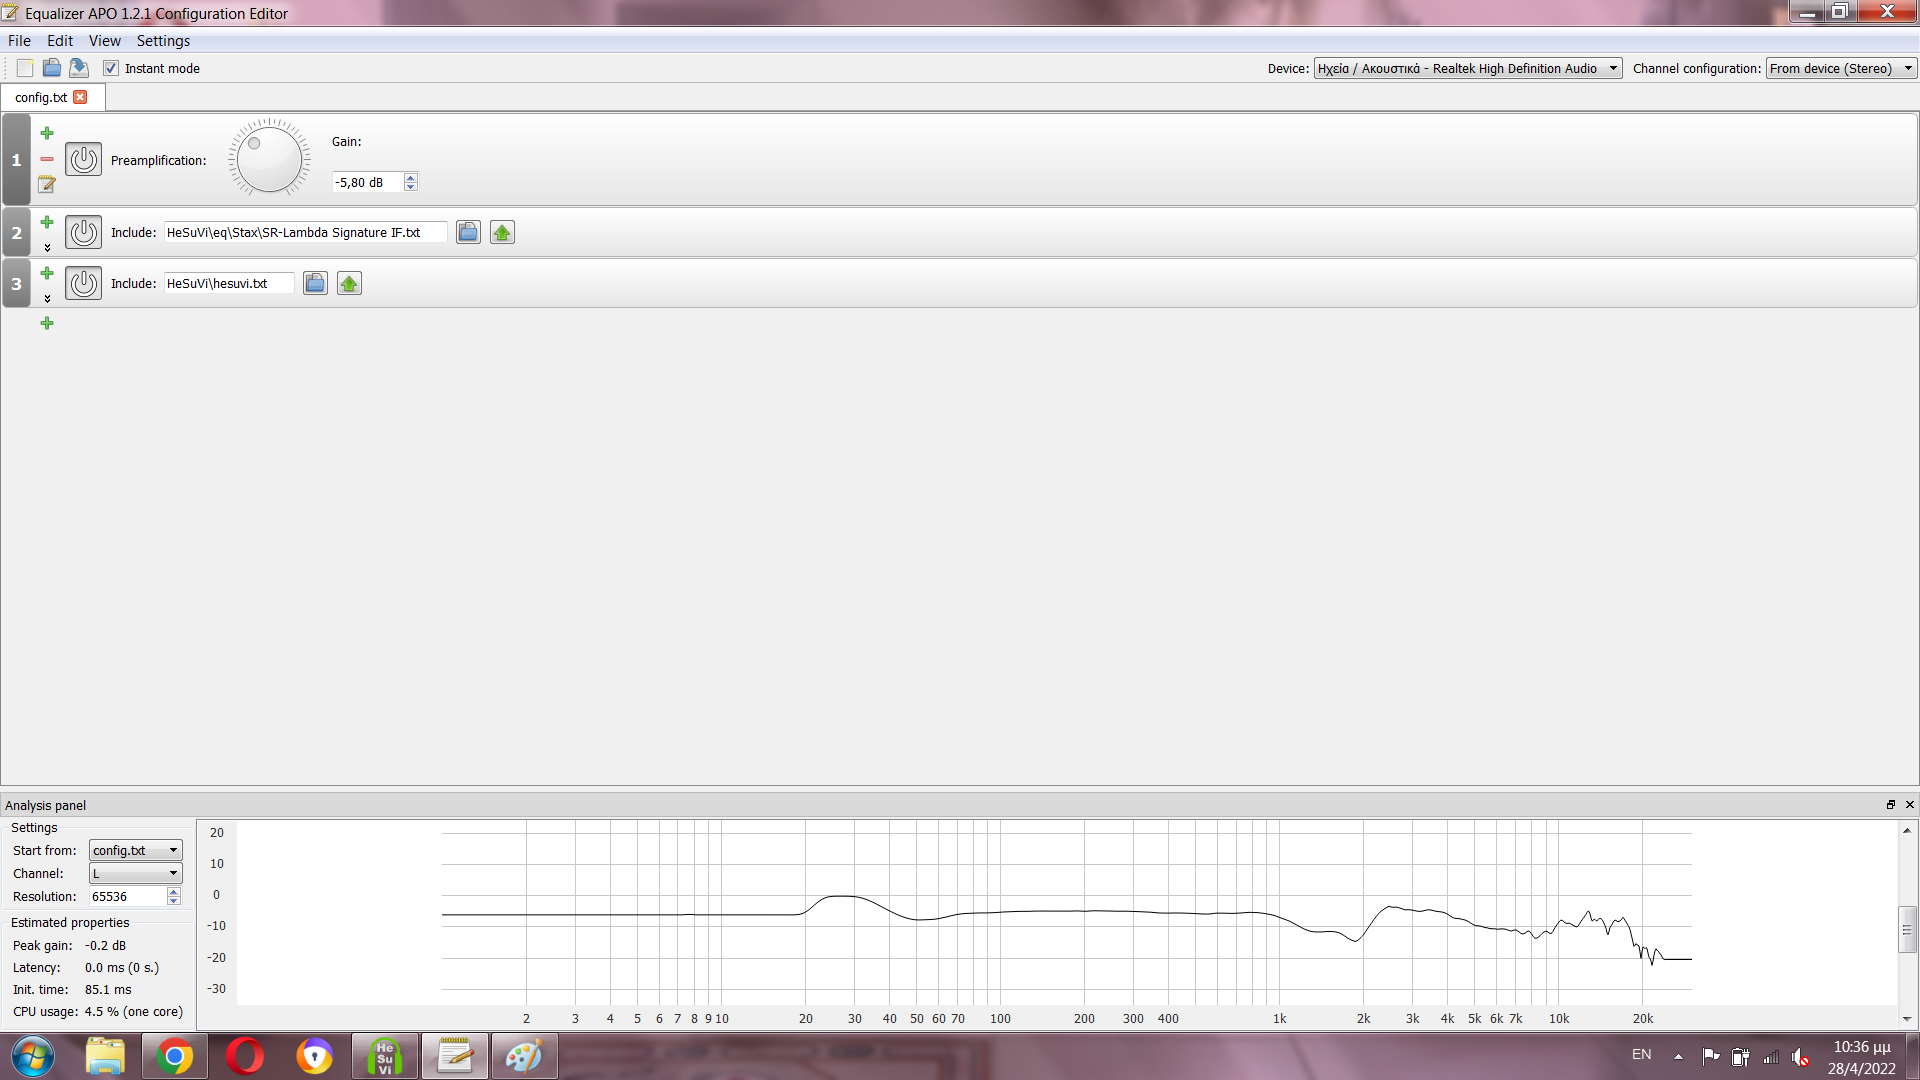1920x1080 pixels.
Task: Open the View menu
Action: [104, 41]
